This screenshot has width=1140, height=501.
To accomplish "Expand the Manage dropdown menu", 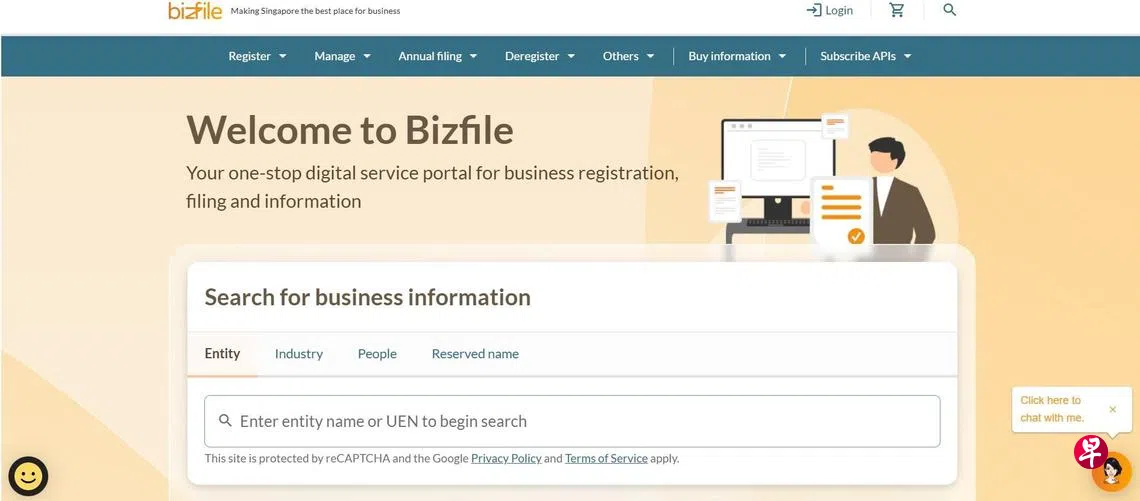I will click(x=342, y=56).
